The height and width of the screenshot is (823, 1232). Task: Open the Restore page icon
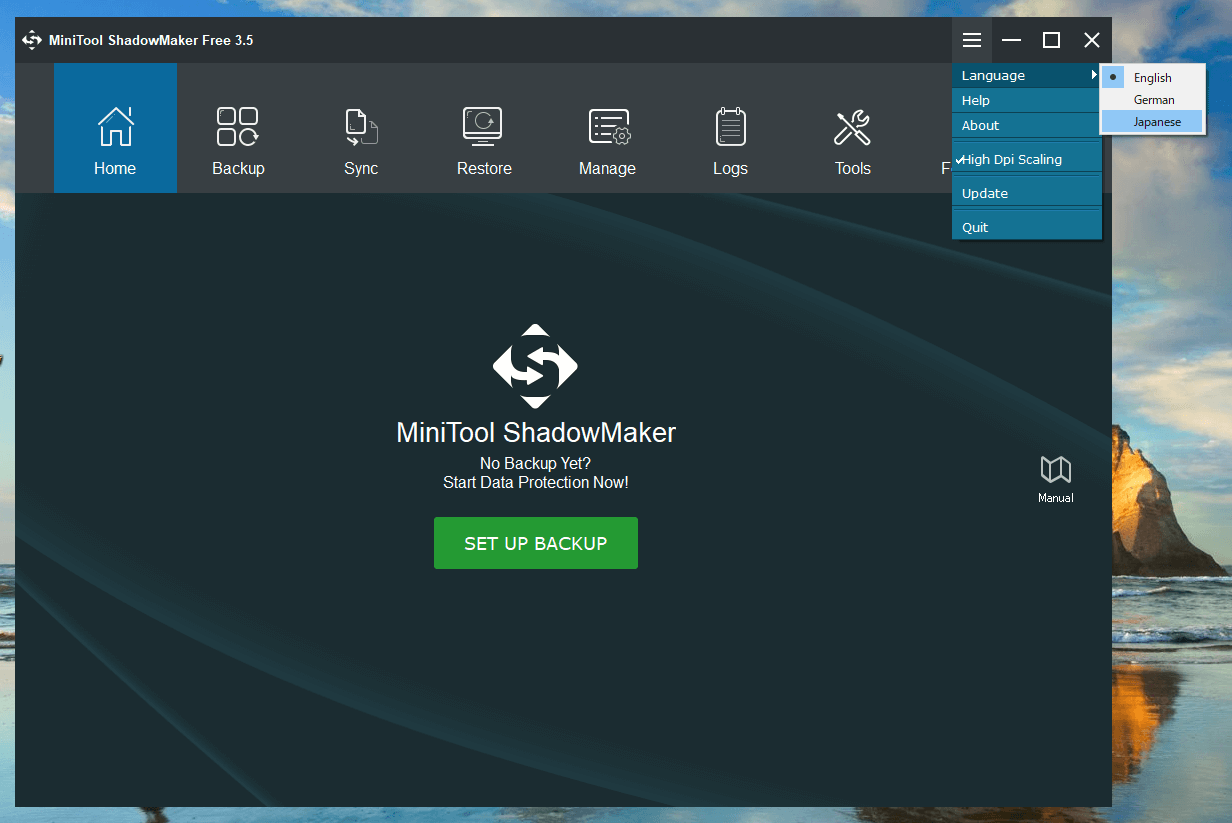(484, 128)
